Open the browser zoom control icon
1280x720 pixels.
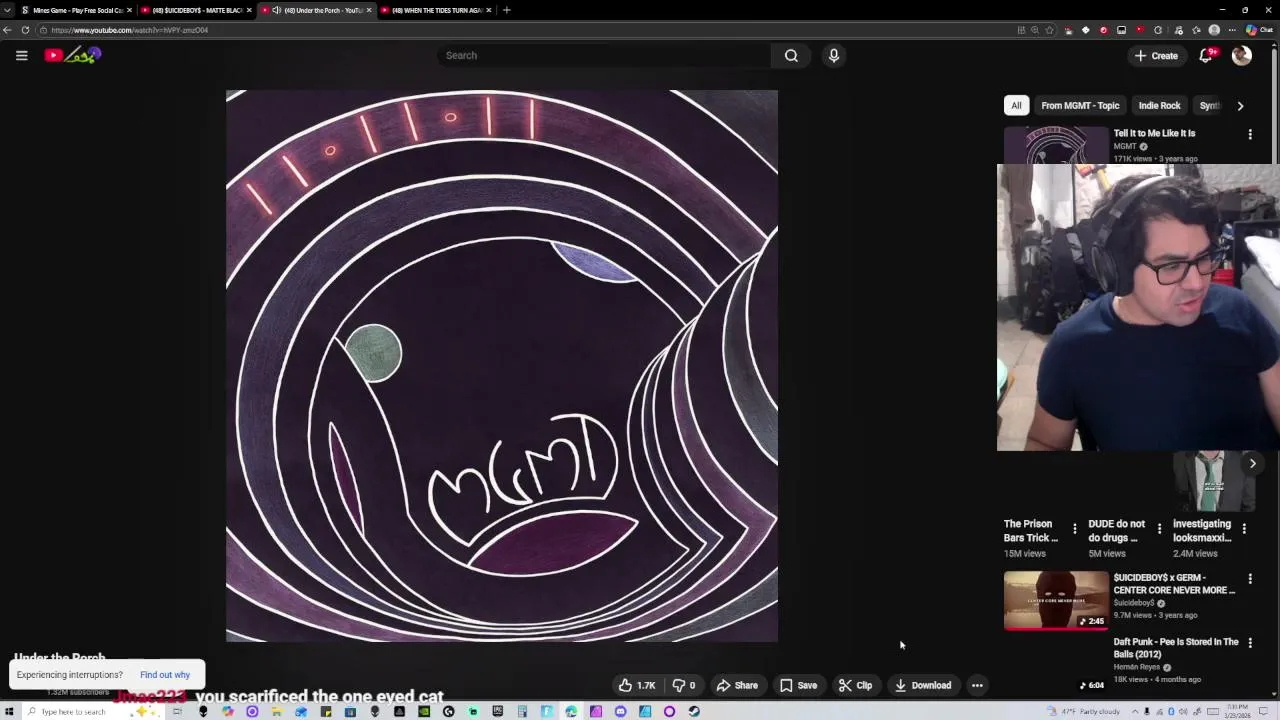tap(1035, 30)
